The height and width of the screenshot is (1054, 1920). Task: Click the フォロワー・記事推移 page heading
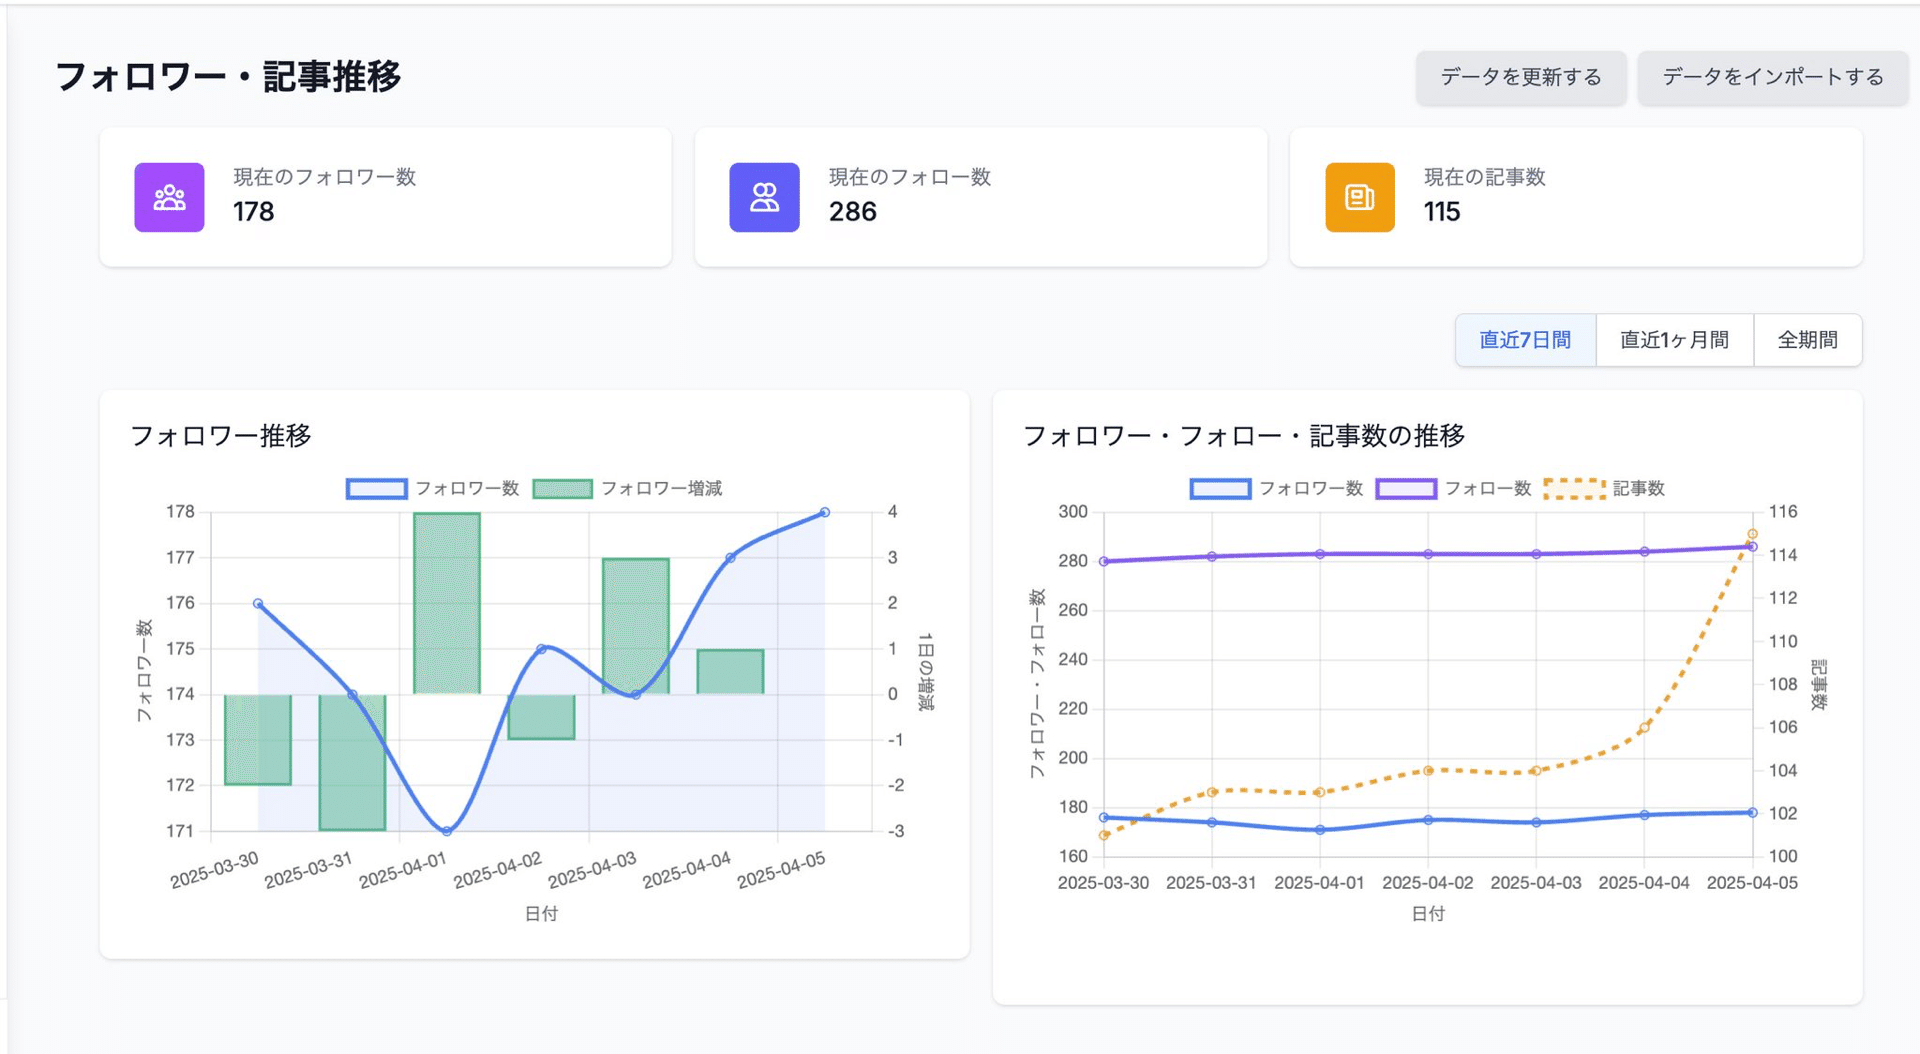point(228,77)
